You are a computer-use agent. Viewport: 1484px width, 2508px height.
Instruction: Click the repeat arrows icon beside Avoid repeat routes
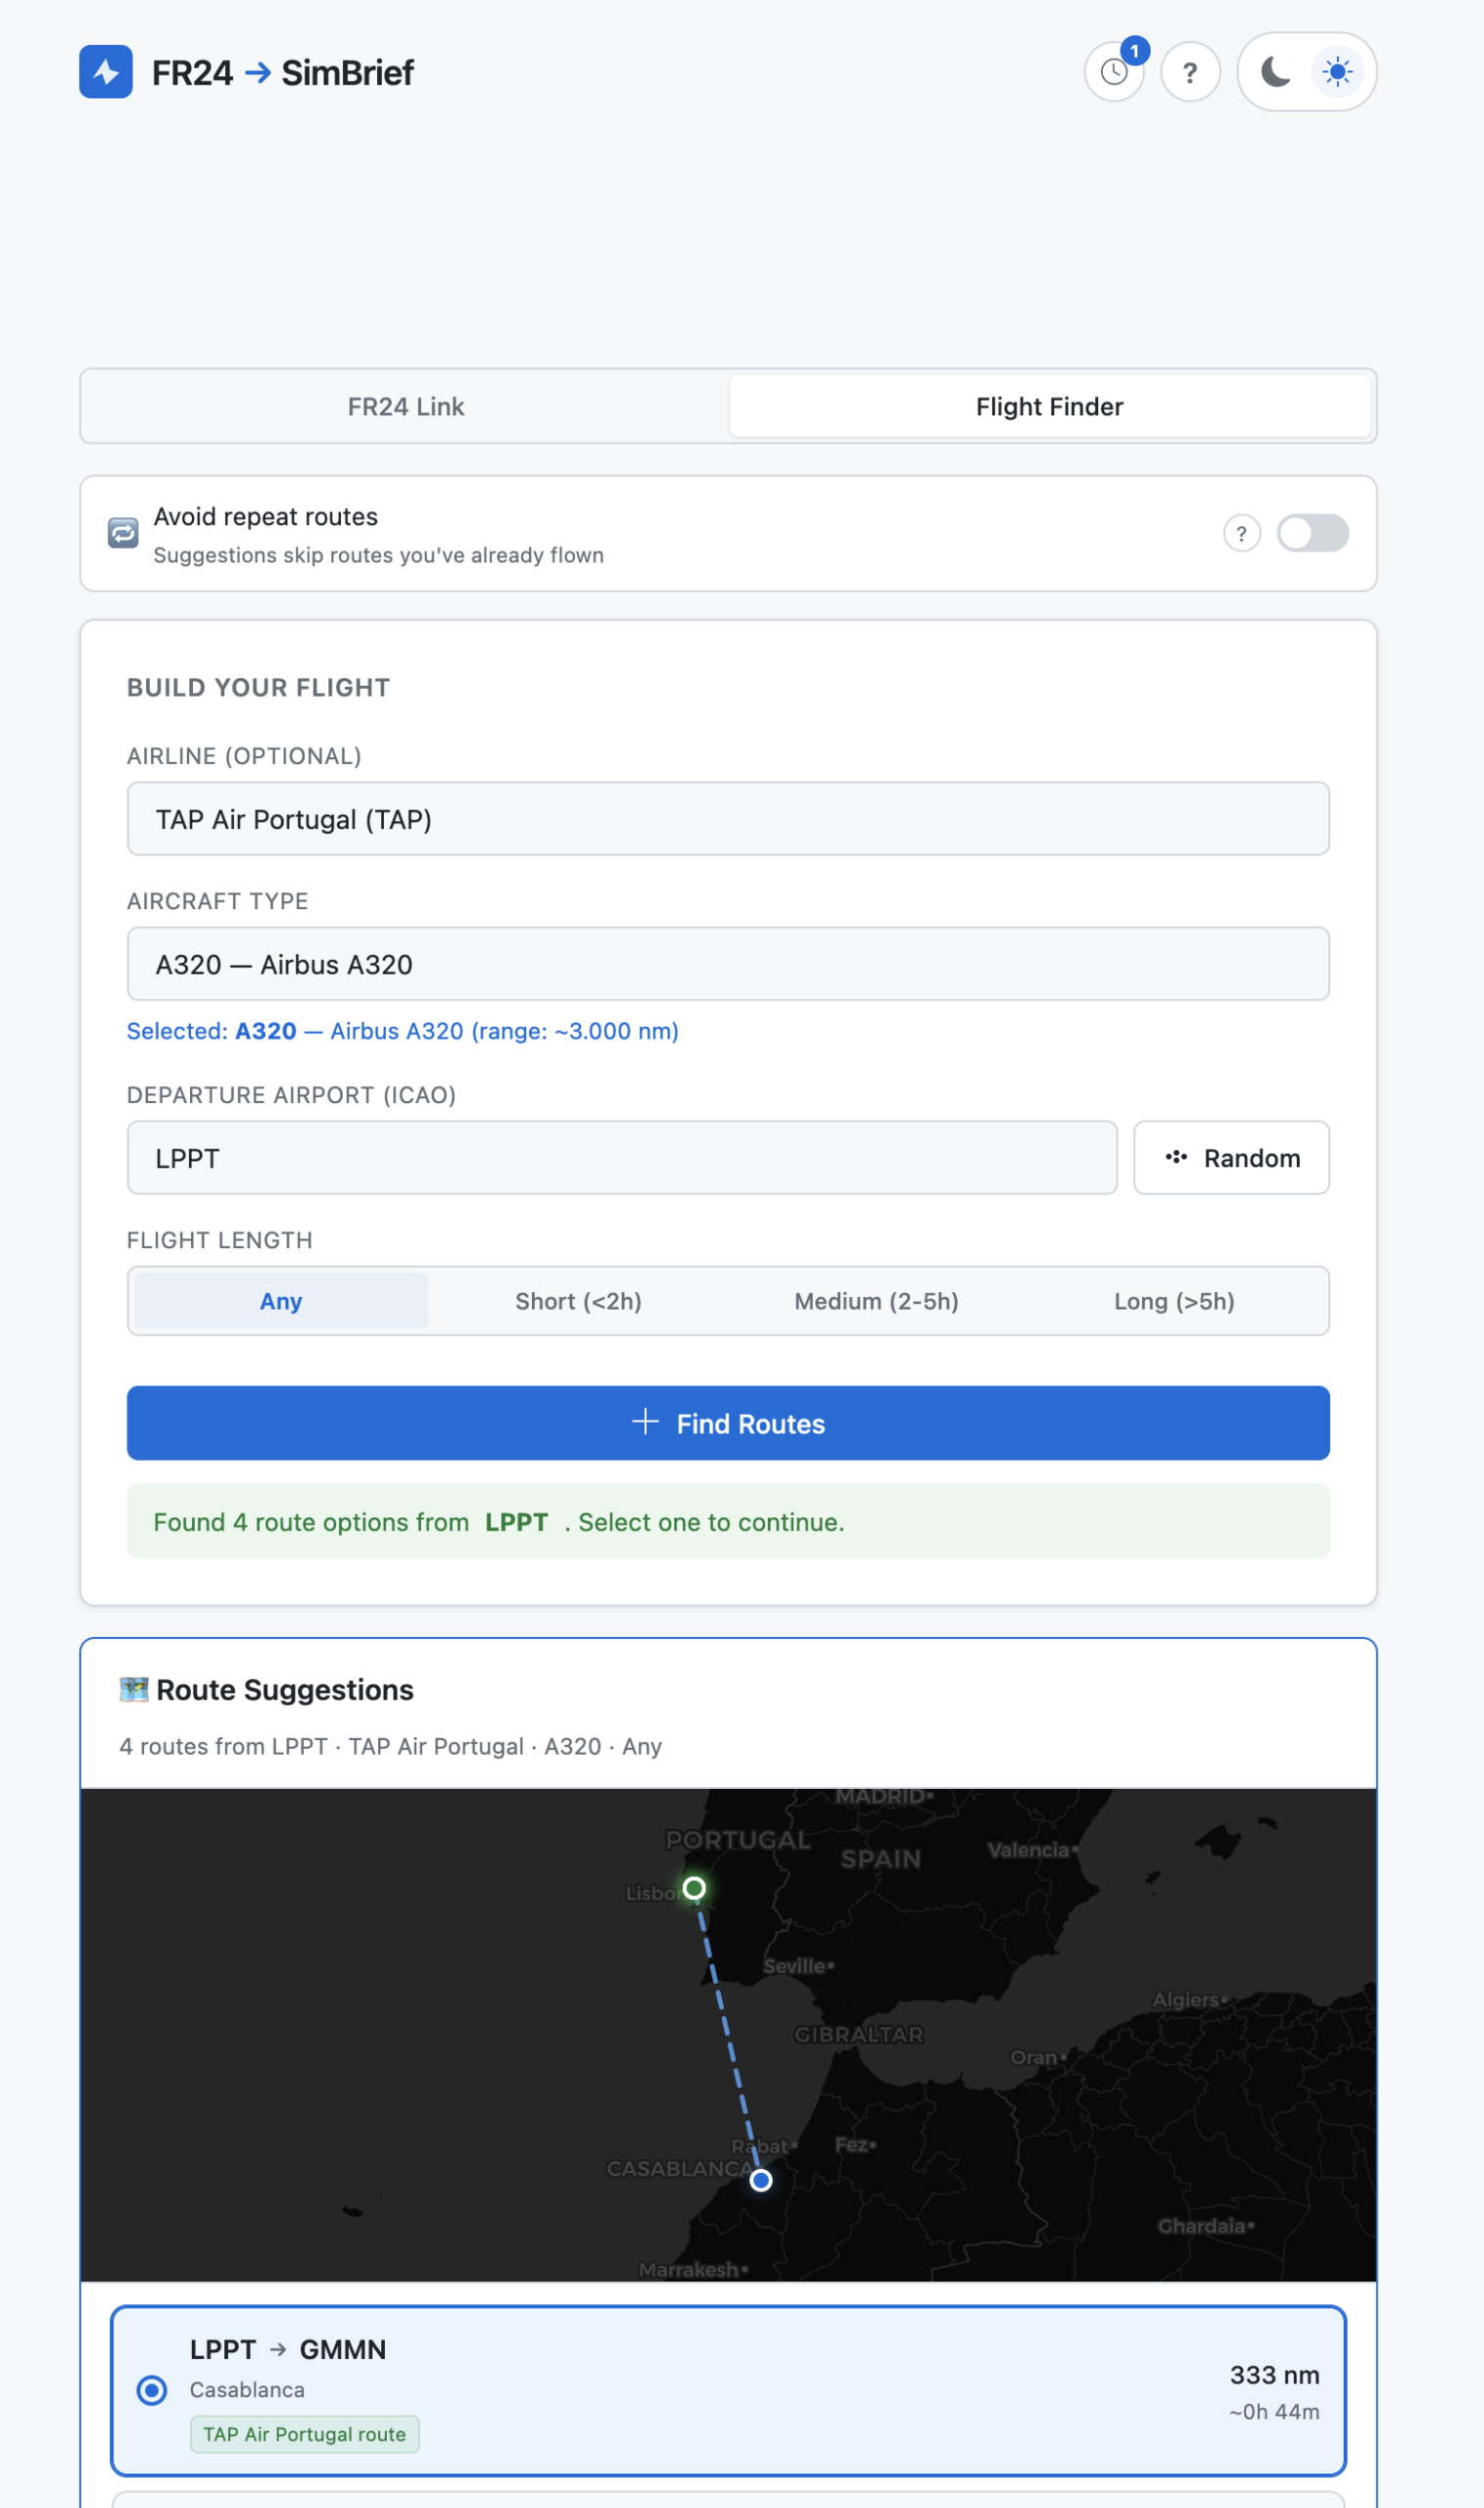pos(123,534)
